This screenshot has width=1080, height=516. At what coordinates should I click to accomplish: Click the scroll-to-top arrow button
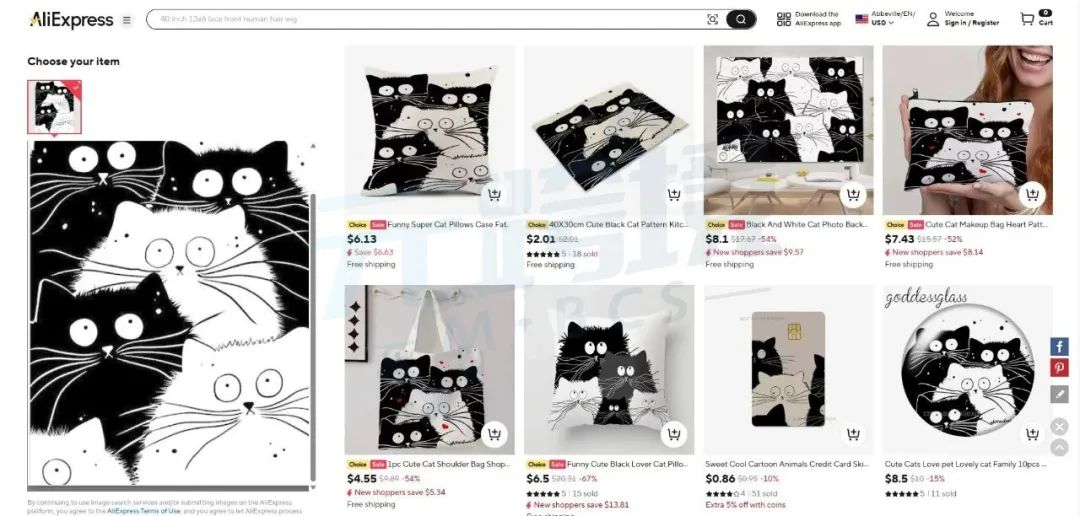[1059, 447]
